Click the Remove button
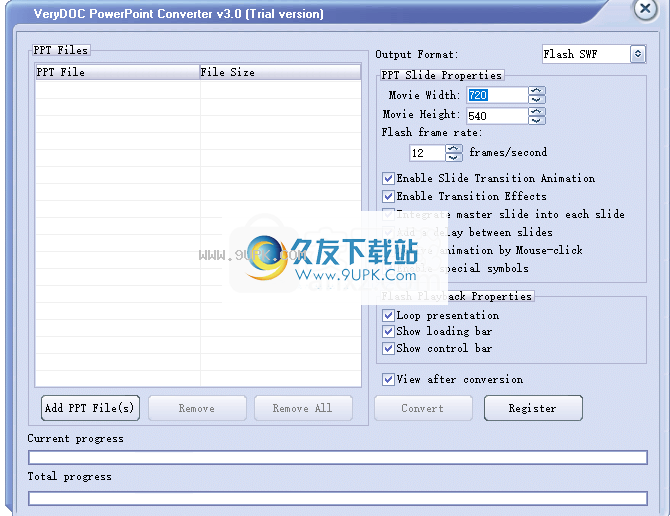670x516 pixels. pyautogui.click(x=197, y=408)
